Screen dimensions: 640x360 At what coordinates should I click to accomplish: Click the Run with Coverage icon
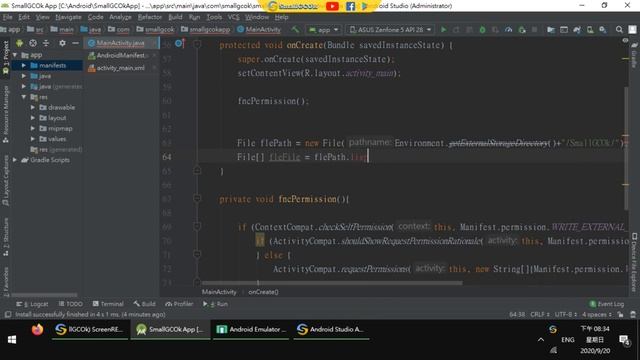coord(496,30)
